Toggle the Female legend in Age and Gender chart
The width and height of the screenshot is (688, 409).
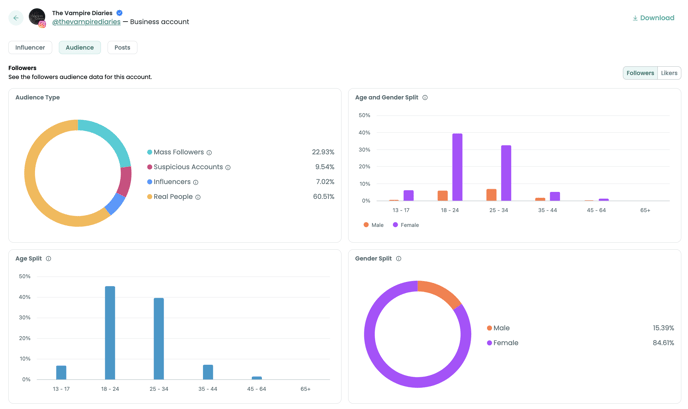point(406,225)
